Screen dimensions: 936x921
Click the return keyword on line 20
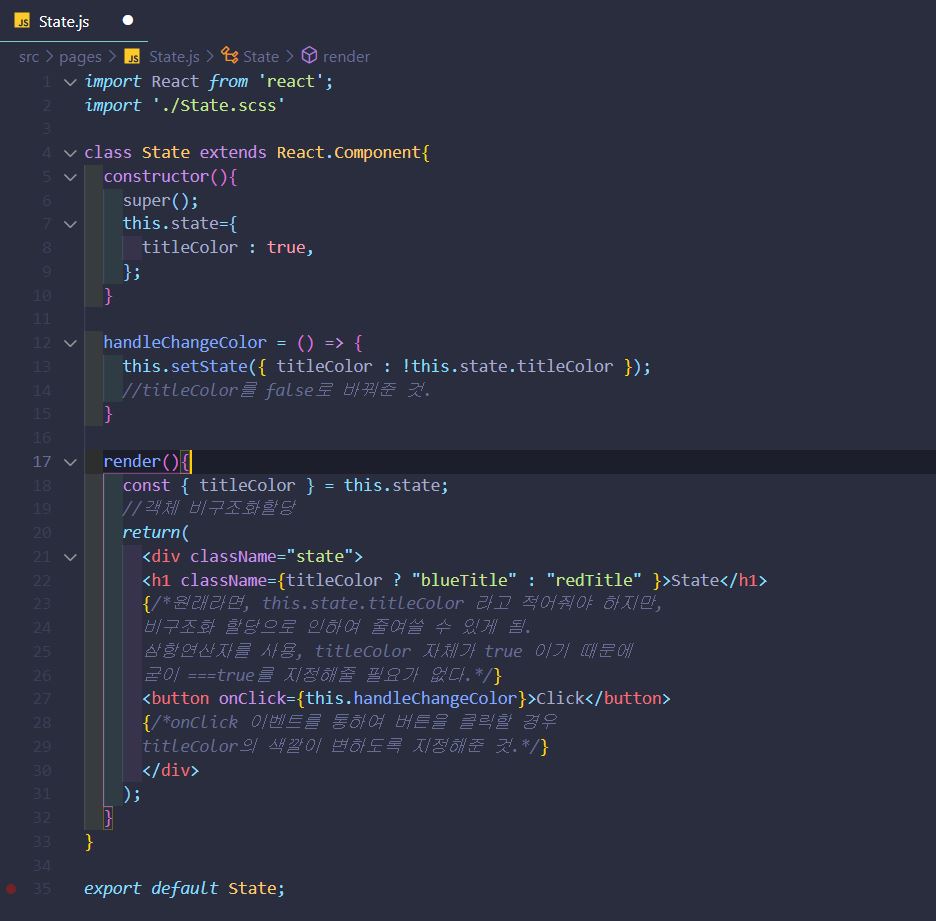152,532
